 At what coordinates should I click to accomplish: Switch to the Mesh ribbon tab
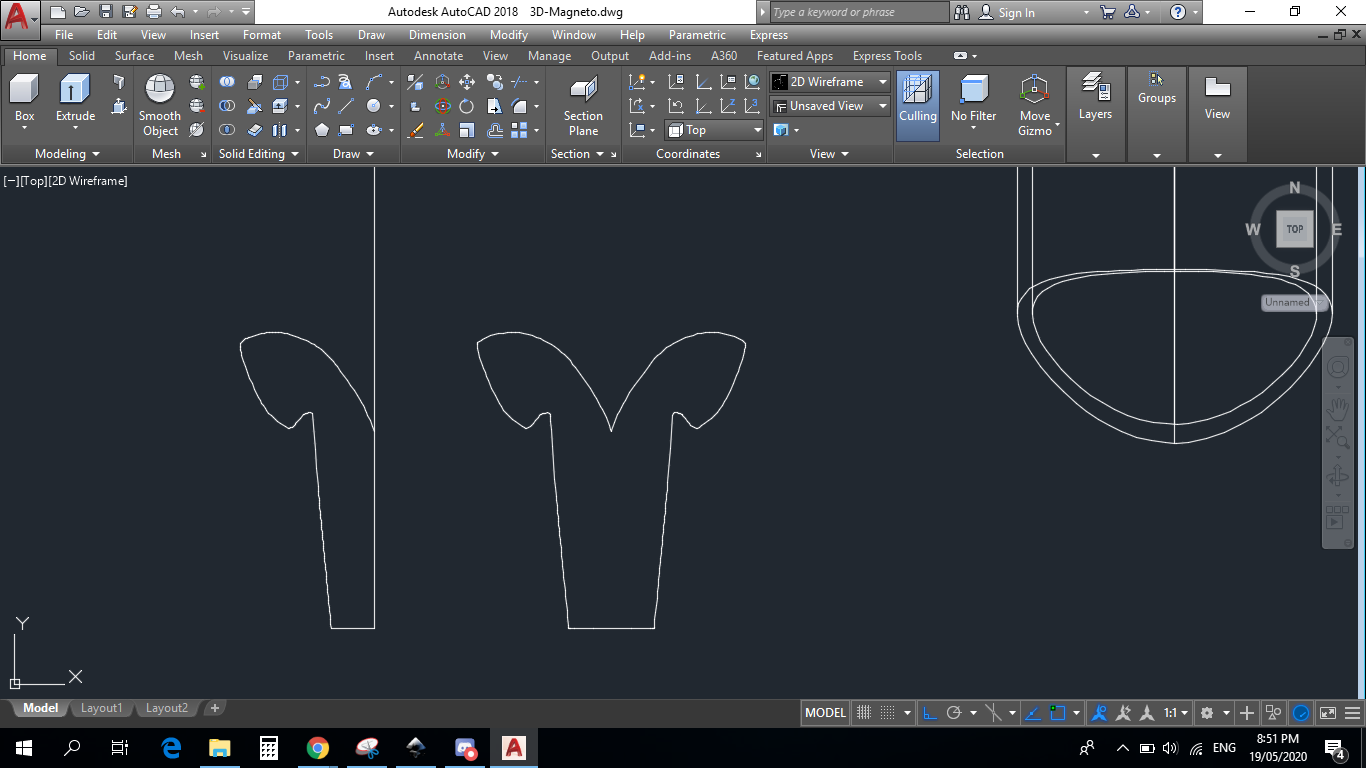(x=188, y=56)
